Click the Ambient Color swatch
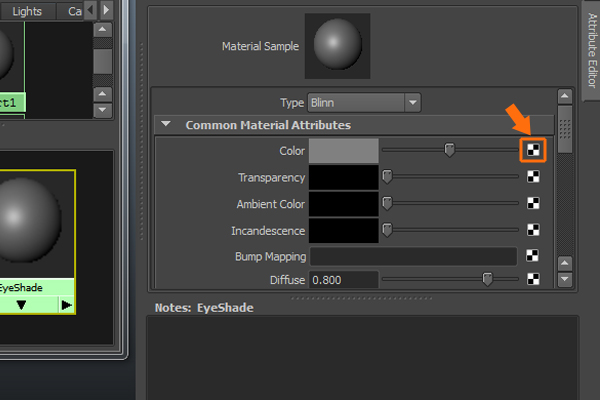 click(x=344, y=204)
